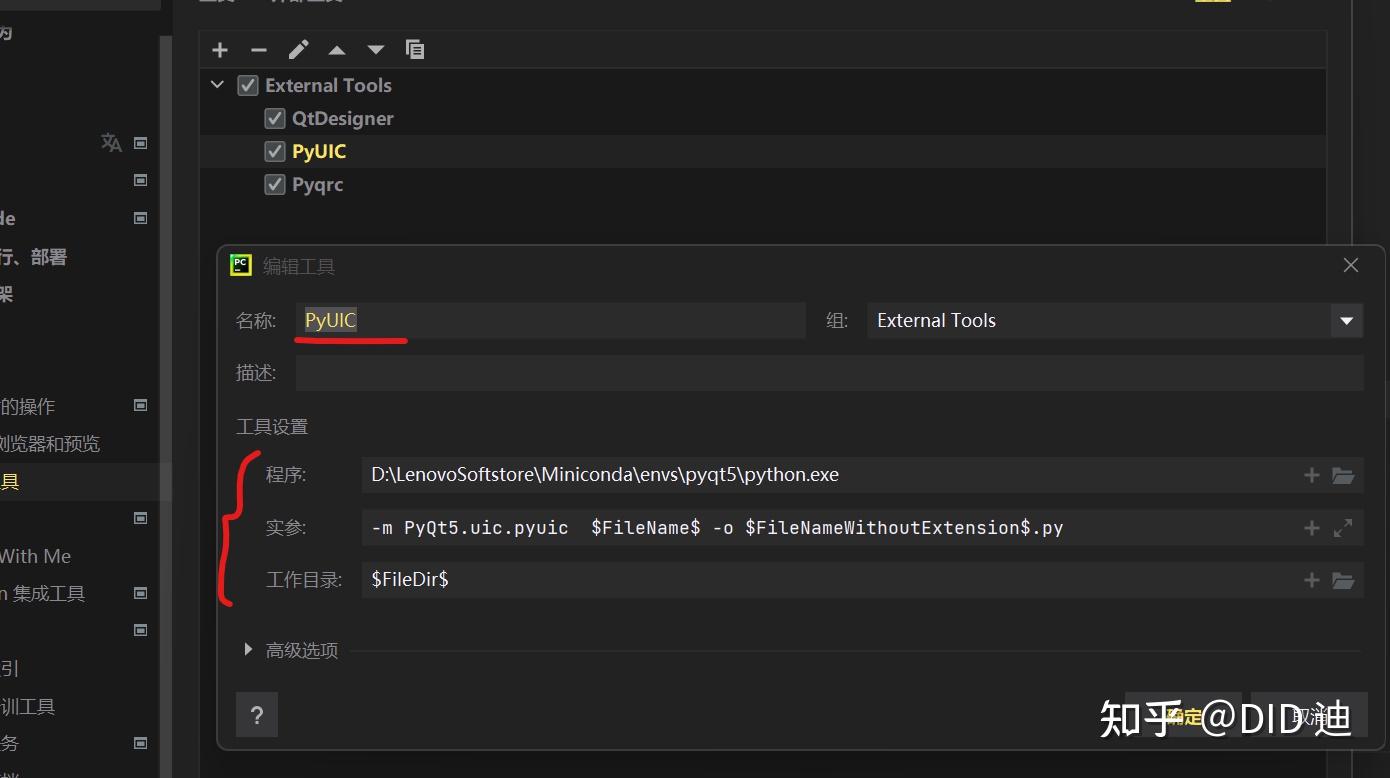Click the copy tool icon
This screenshot has width=1390, height=778.
[415, 50]
